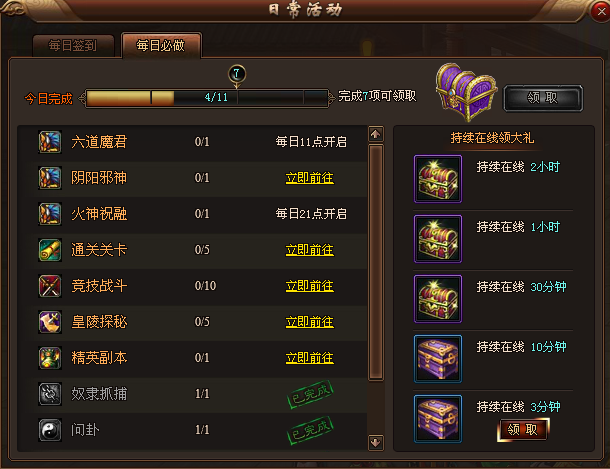Viewport: 610px width, 469px height.
Task: Click the 皇陵探秘 icon
Action: [x=50, y=322]
